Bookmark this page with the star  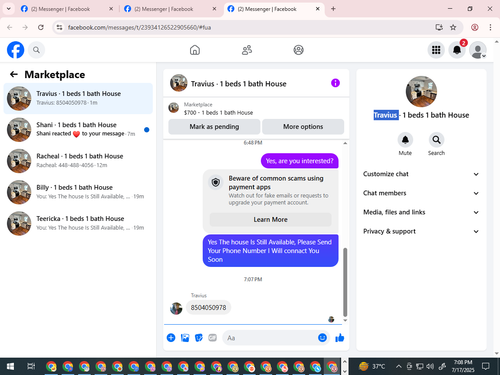[453, 27]
